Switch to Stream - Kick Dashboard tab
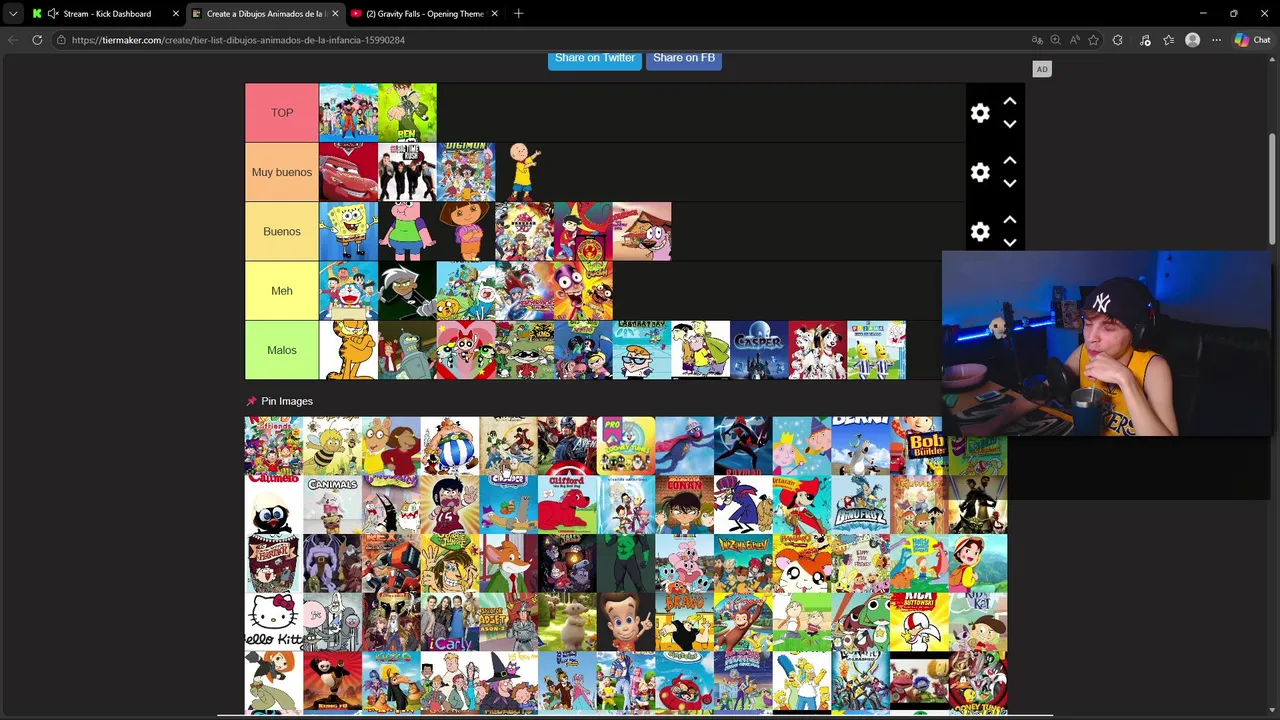 pyautogui.click(x=107, y=14)
